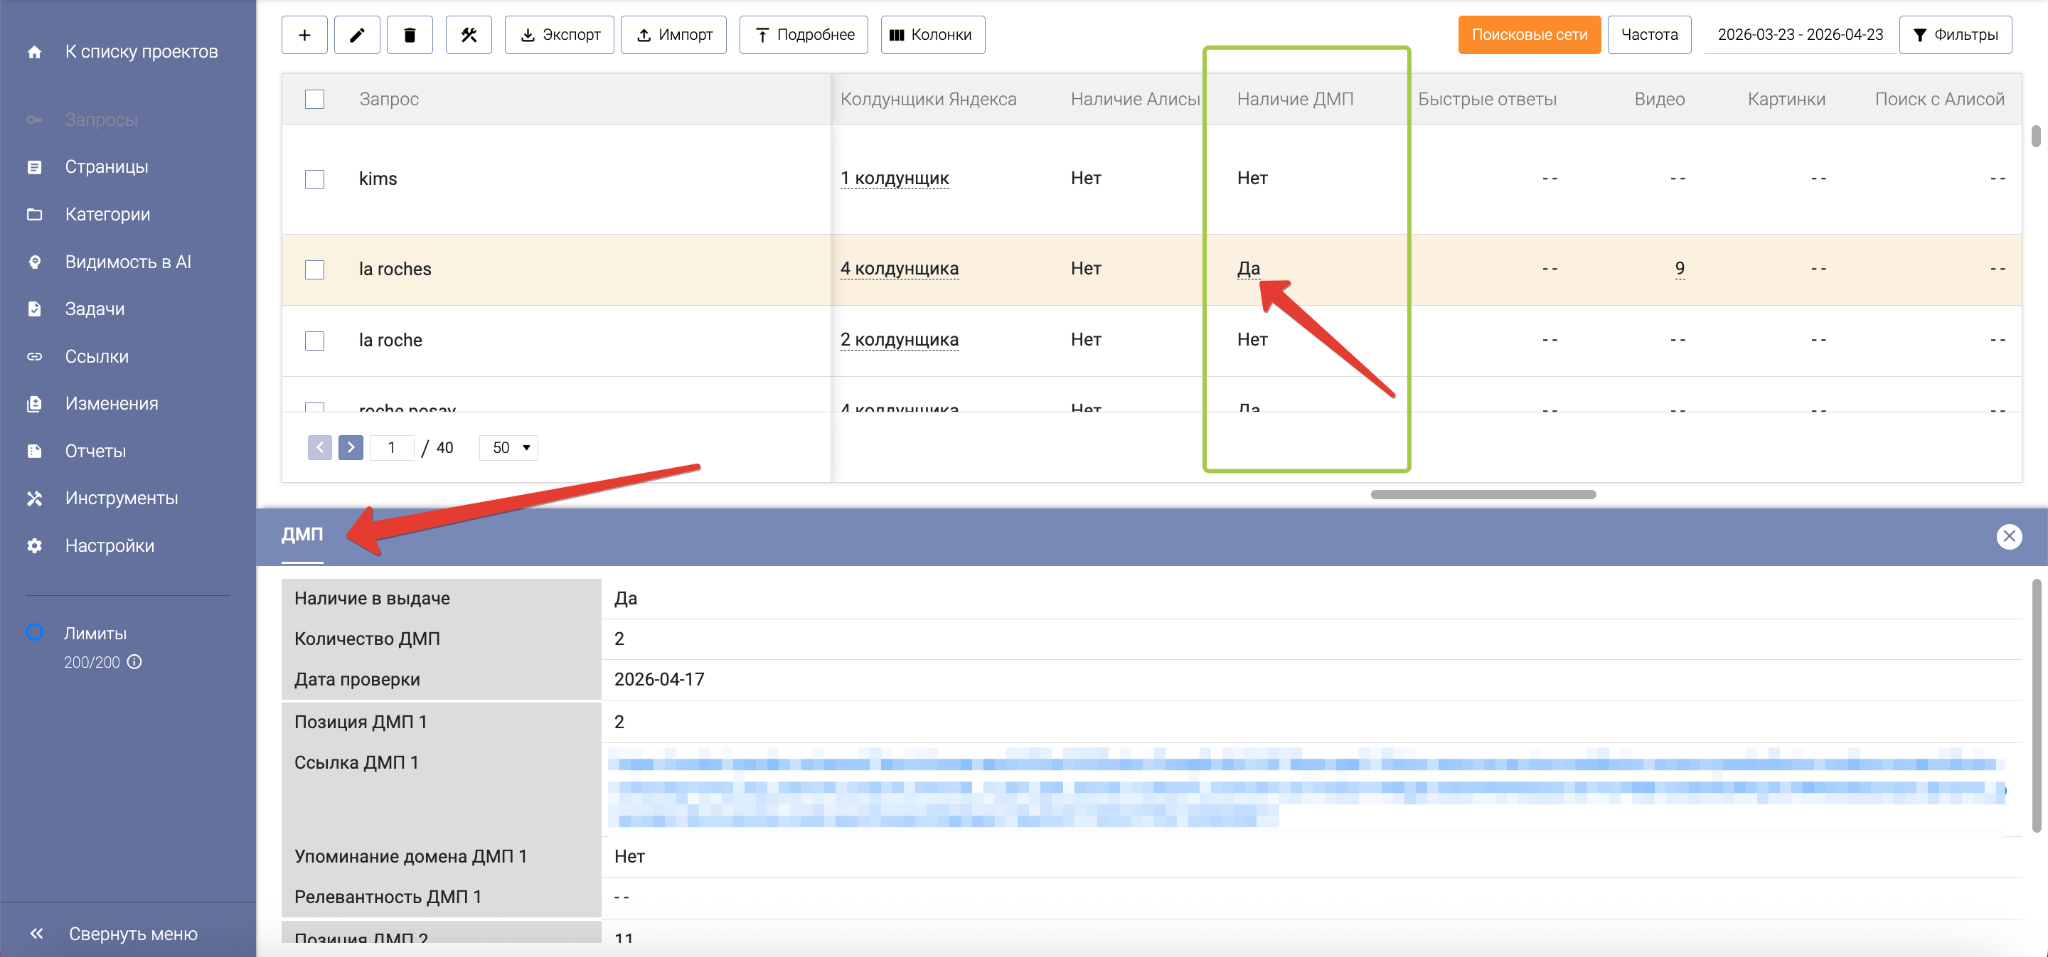Click the pencil edit icon

(357, 35)
